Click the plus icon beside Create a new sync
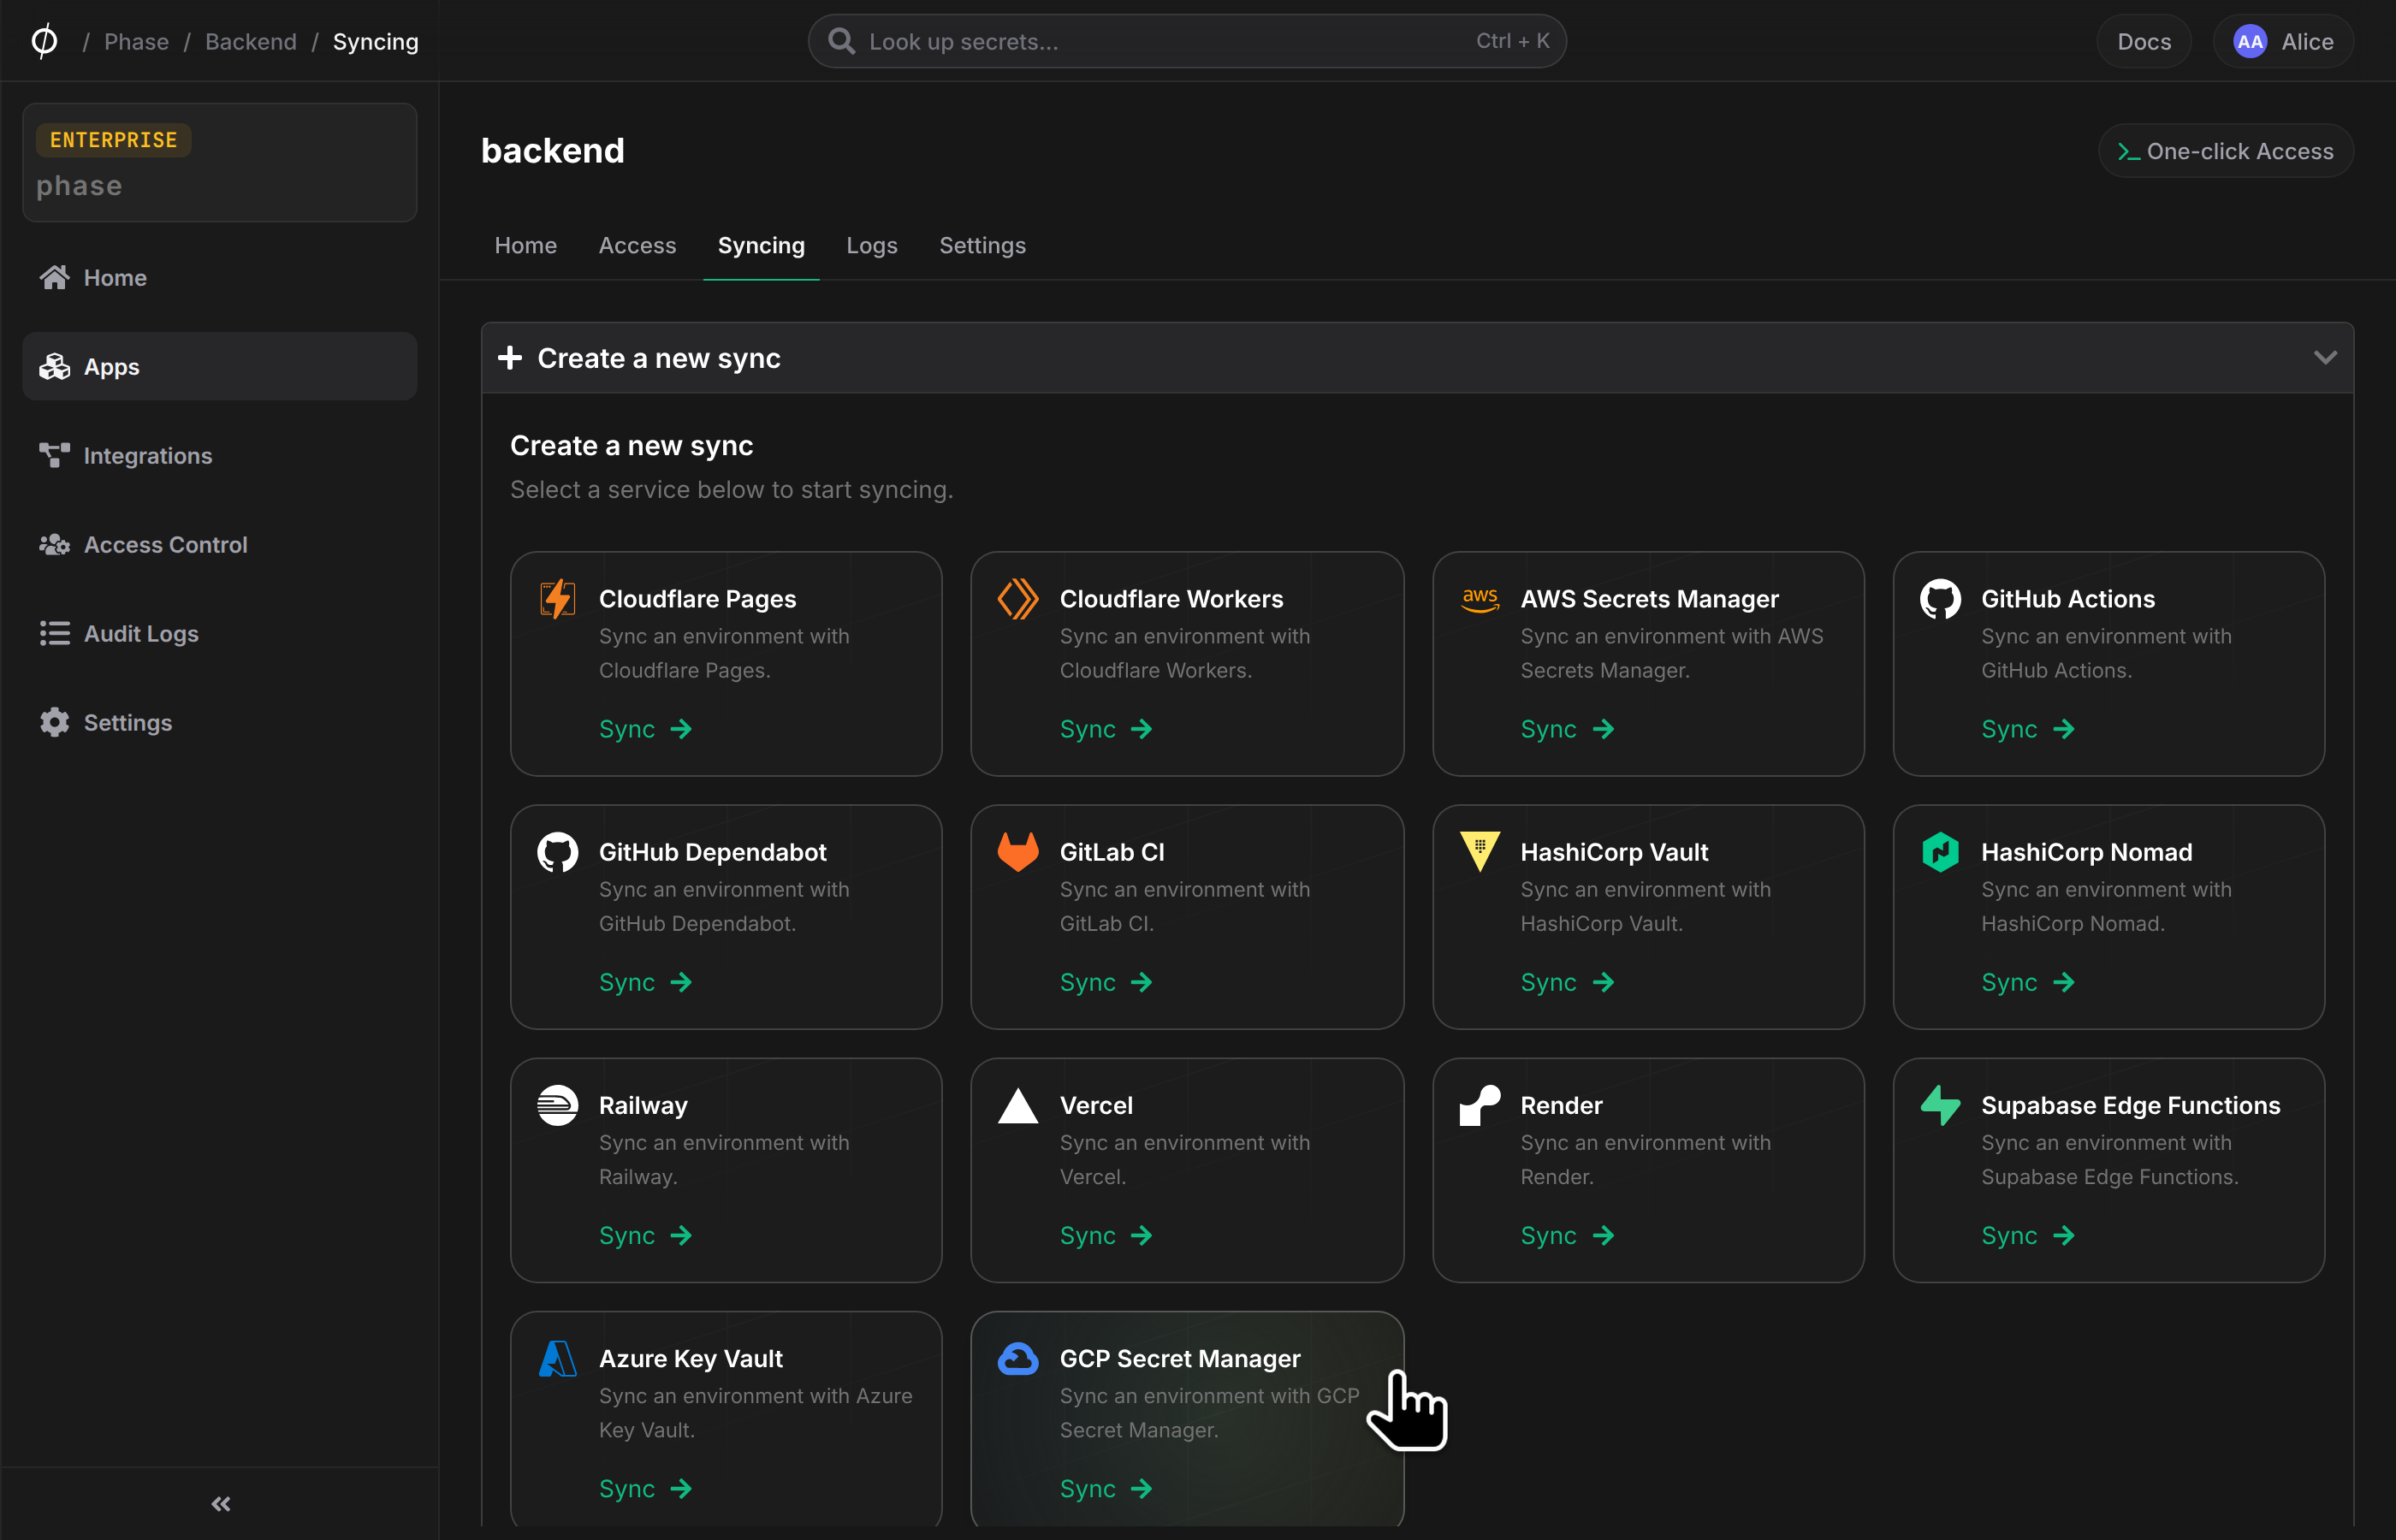Viewport: 2396px width, 1540px height. coord(510,358)
